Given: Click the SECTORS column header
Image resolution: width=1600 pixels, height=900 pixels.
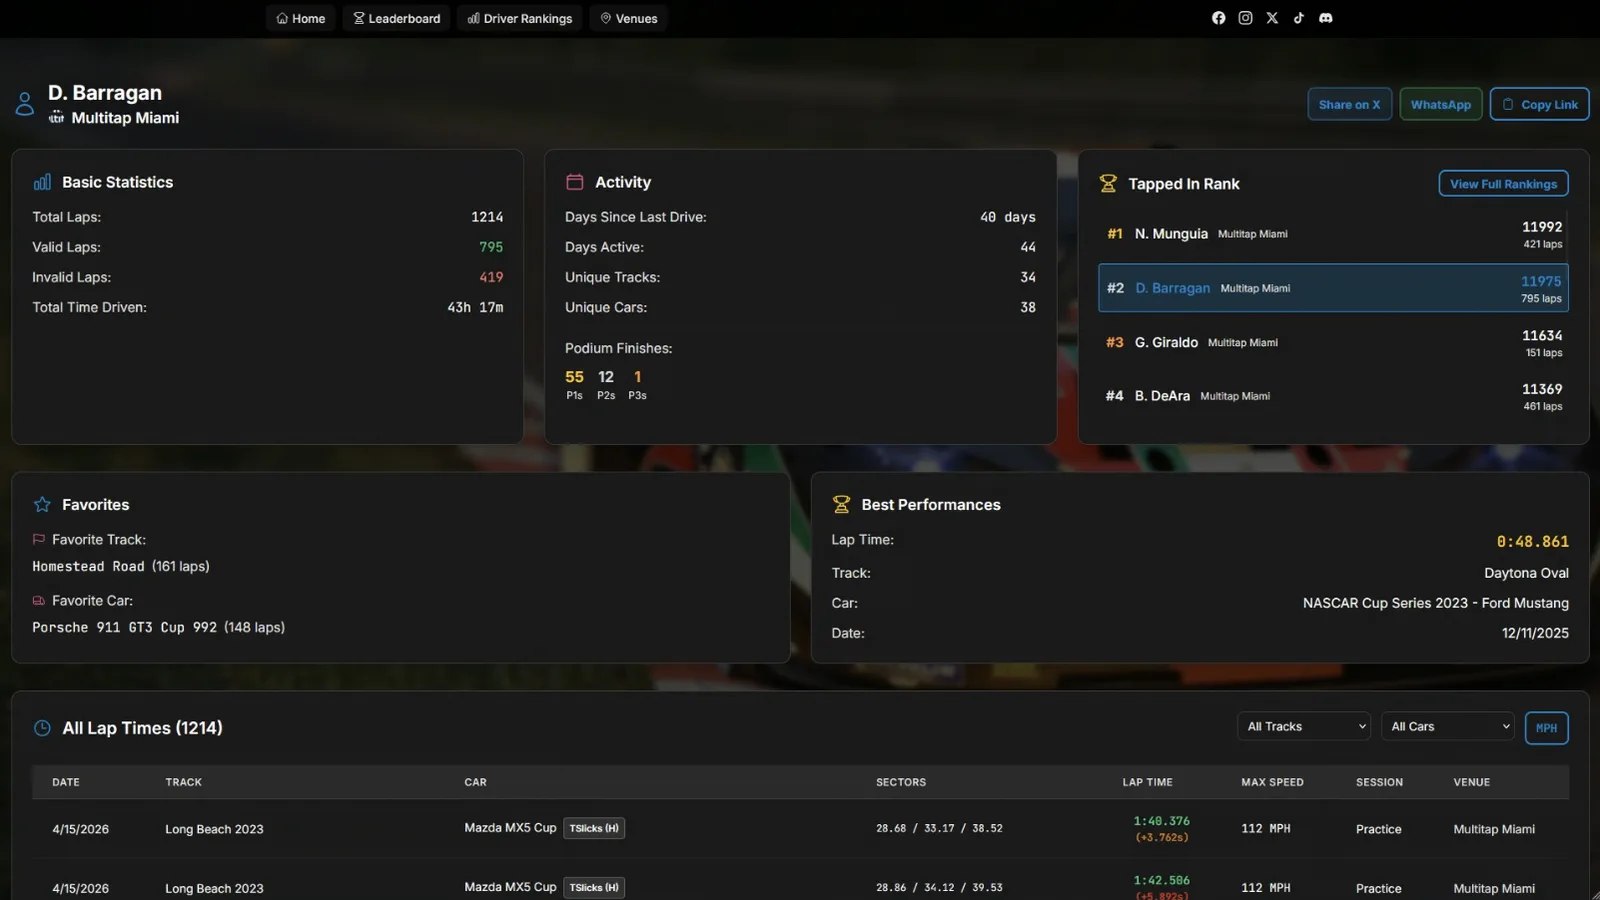Looking at the screenshot, I should (x=901, y=782).
